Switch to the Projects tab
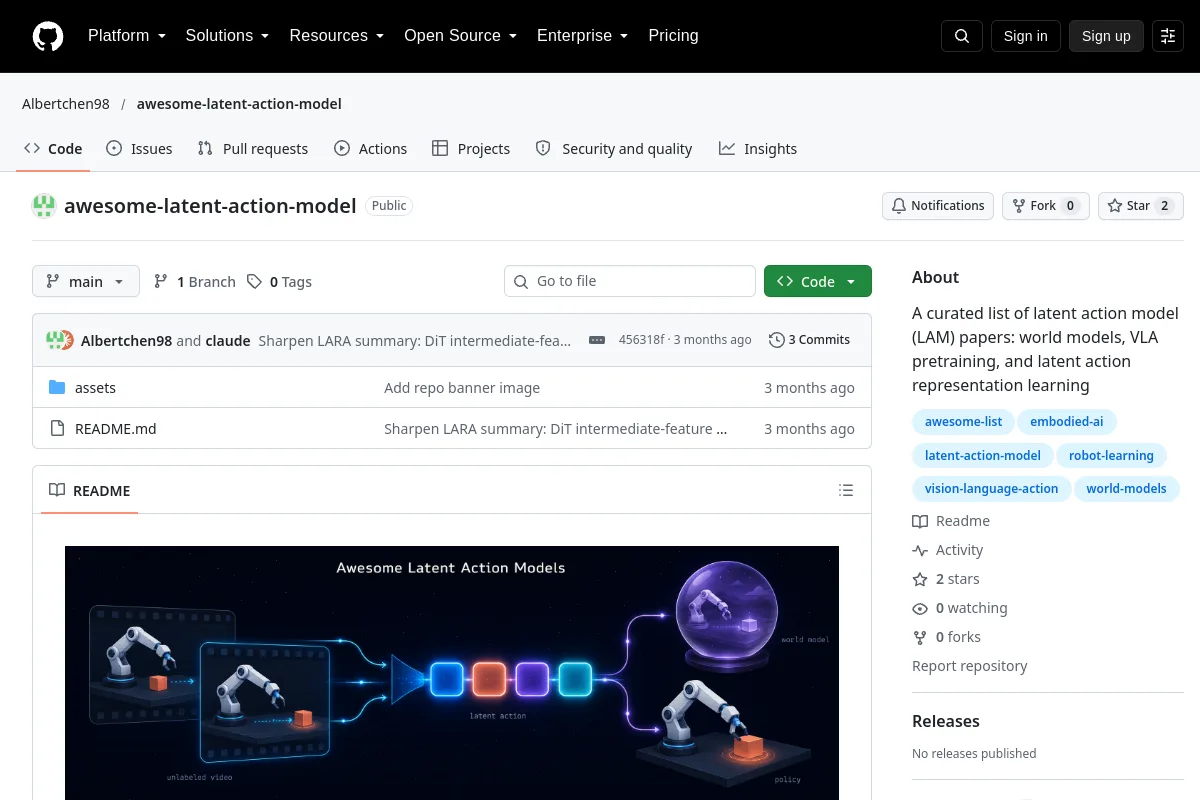1200x800 pixels. click(x=471, y=149)
